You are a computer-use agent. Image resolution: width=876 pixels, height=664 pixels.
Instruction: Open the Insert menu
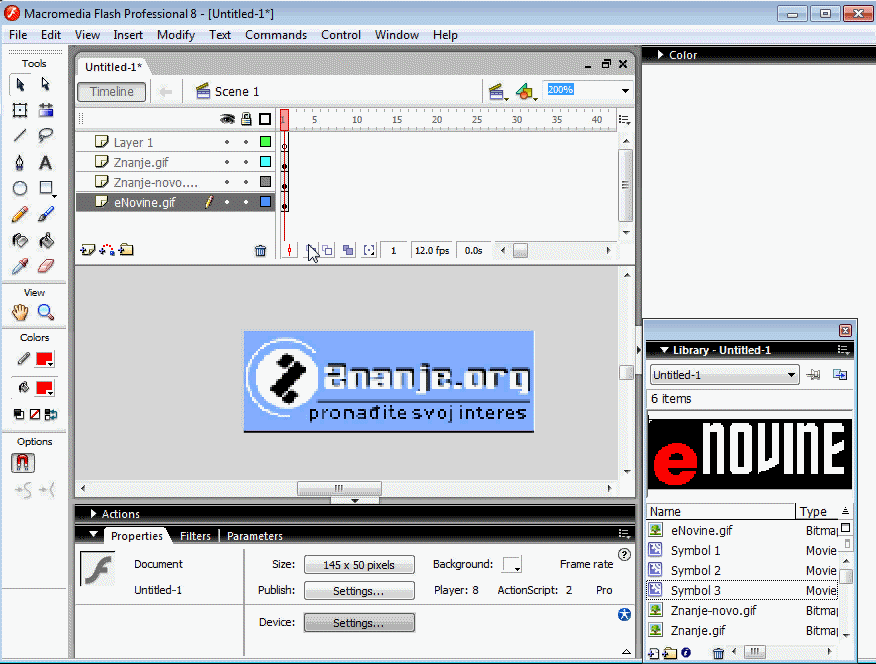(x=128, y=35)
